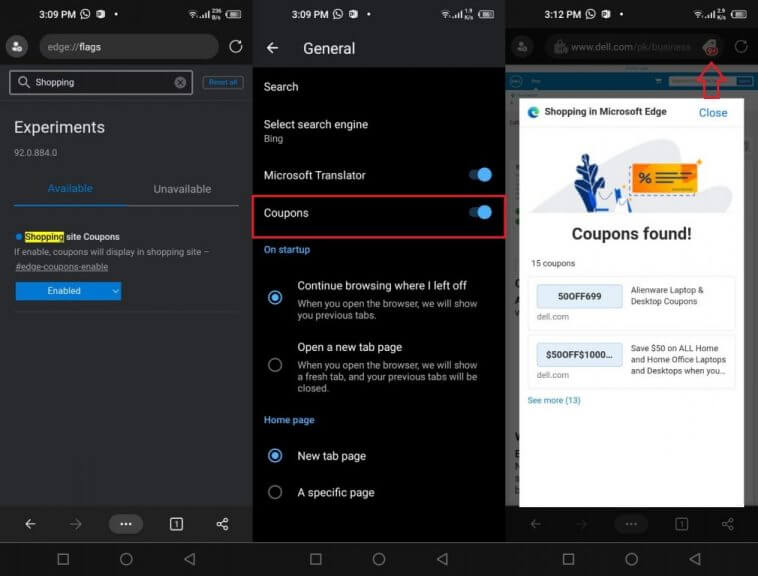Select Continue browsing where I left off

[x=275, y=297]
